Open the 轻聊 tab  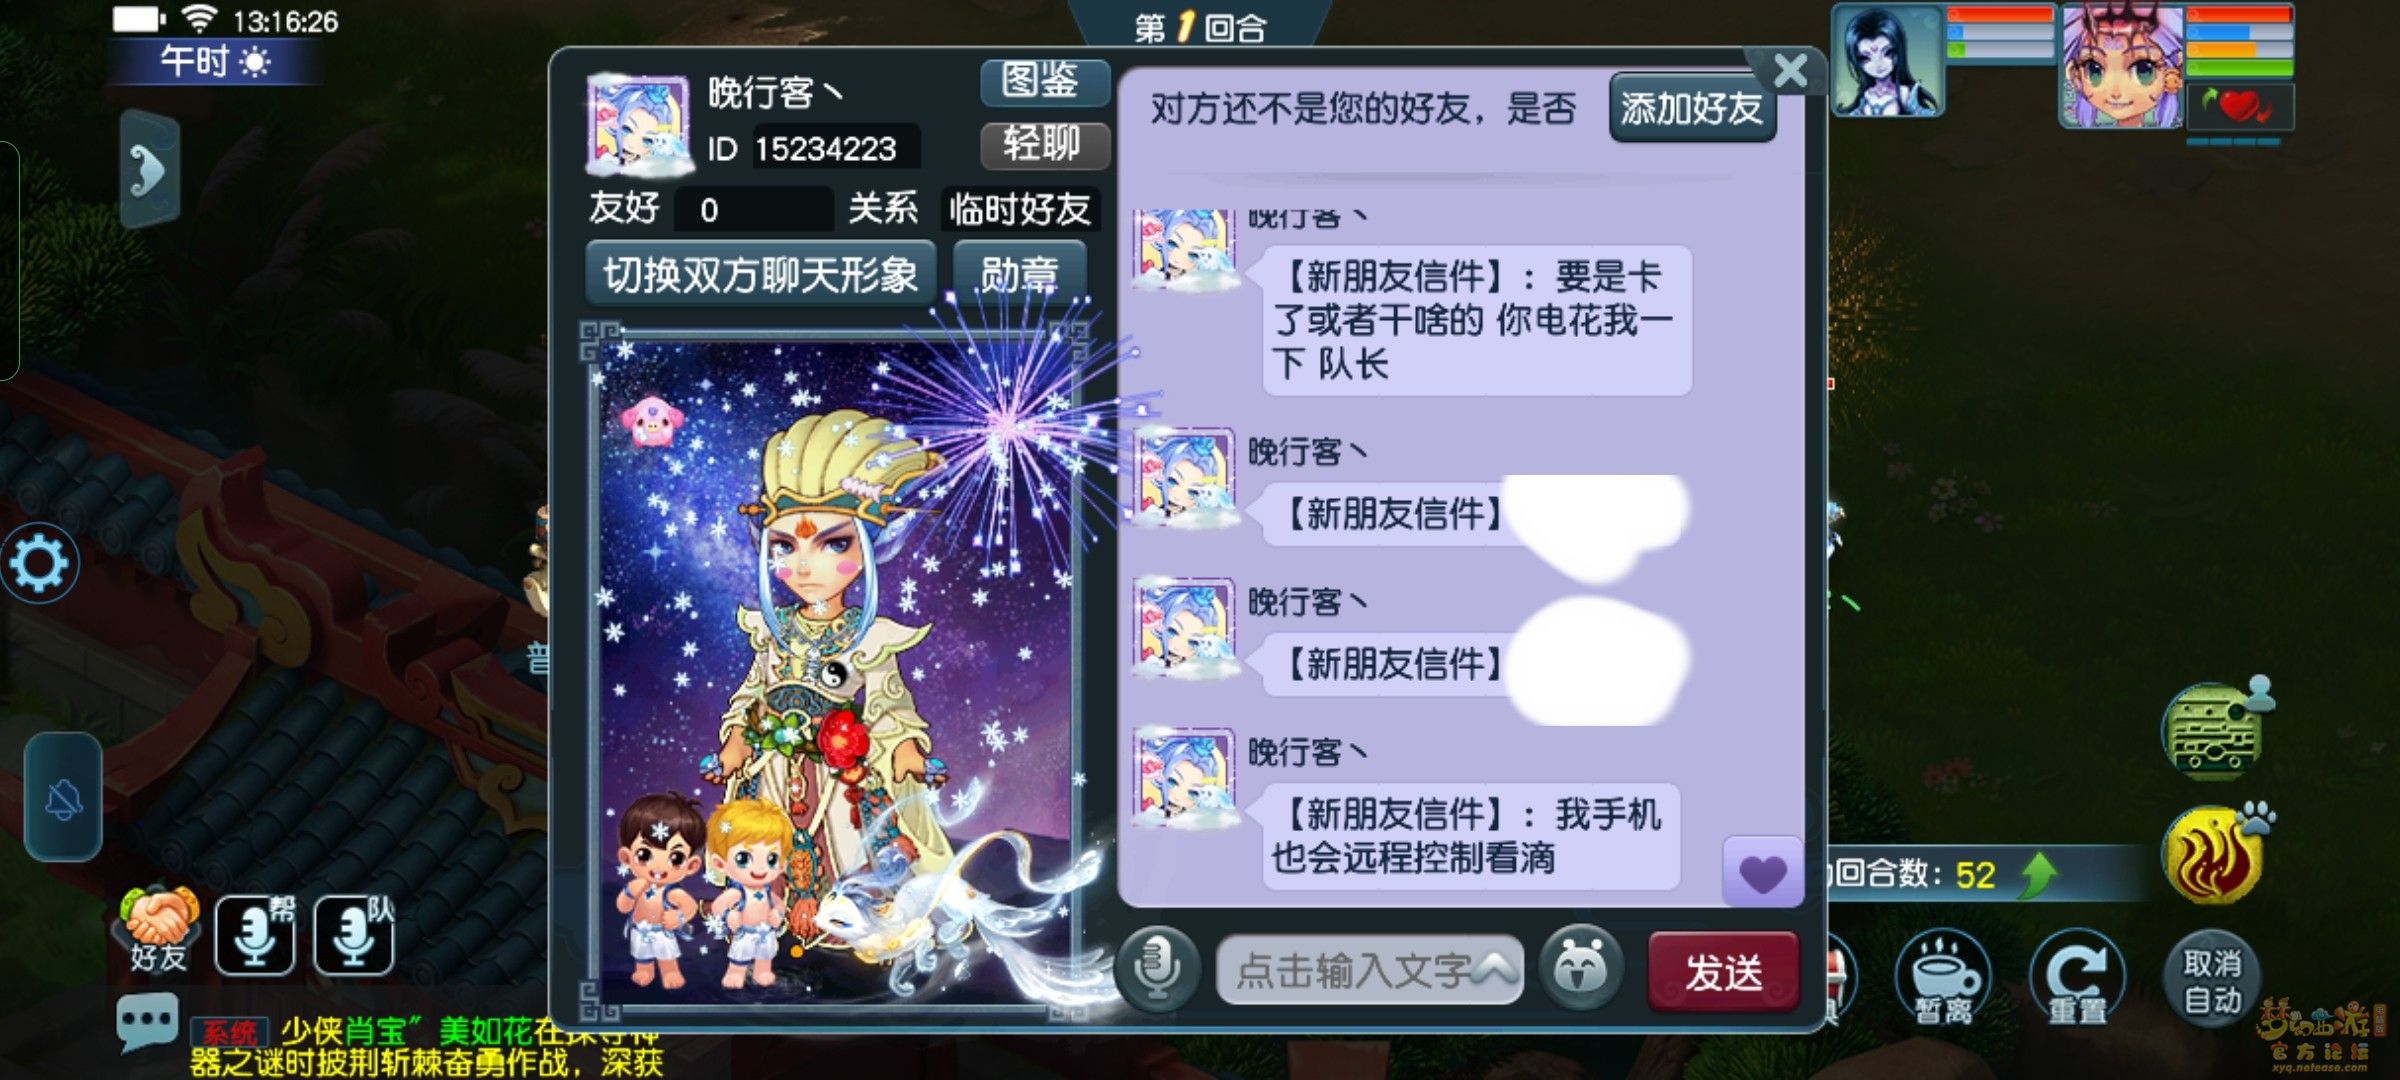point(1041,145)
